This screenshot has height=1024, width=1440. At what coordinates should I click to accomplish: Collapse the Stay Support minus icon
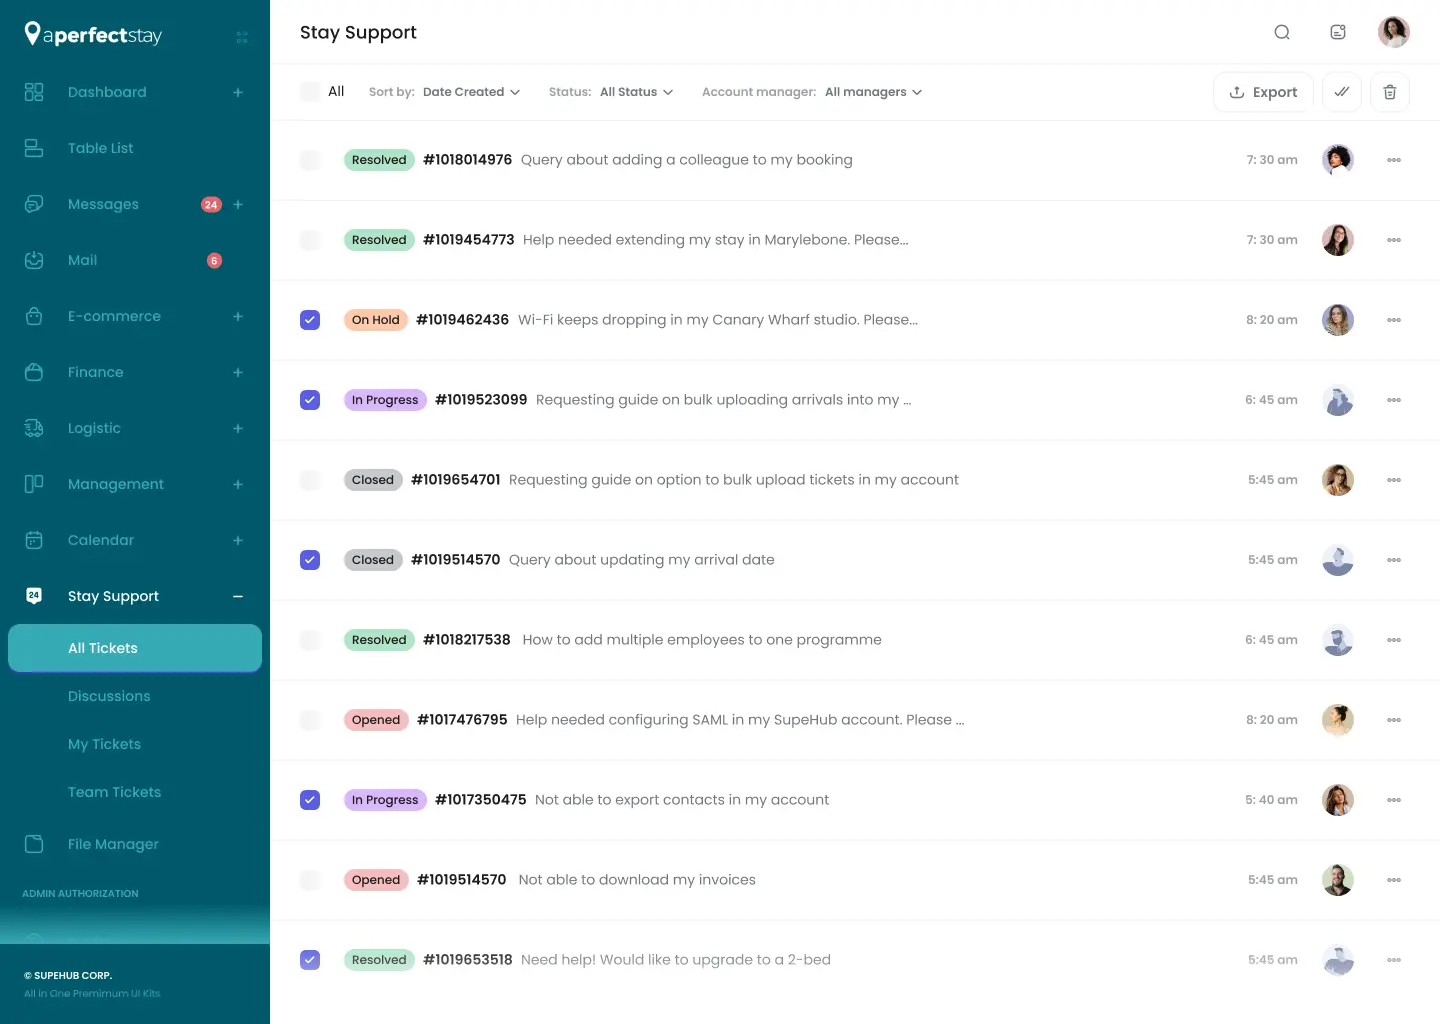click(x=238, y=596)
